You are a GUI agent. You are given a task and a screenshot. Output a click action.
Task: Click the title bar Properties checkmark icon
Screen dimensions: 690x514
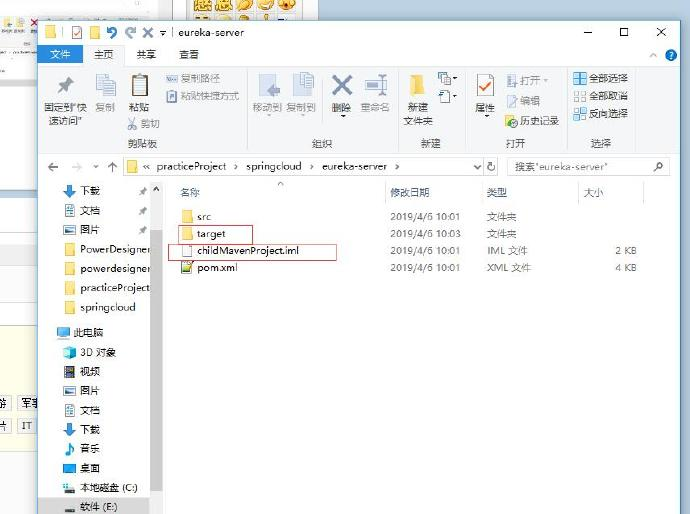(x=77, y=32)
